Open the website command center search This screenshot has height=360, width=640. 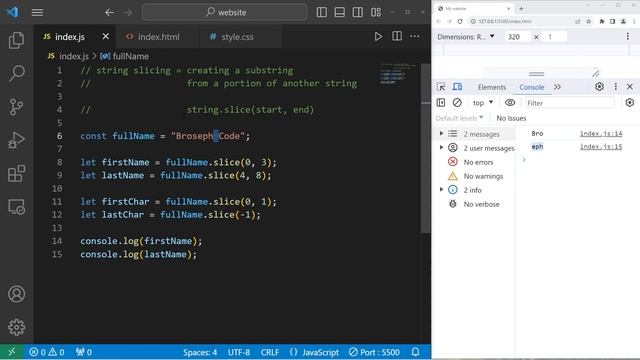(224, 12)
